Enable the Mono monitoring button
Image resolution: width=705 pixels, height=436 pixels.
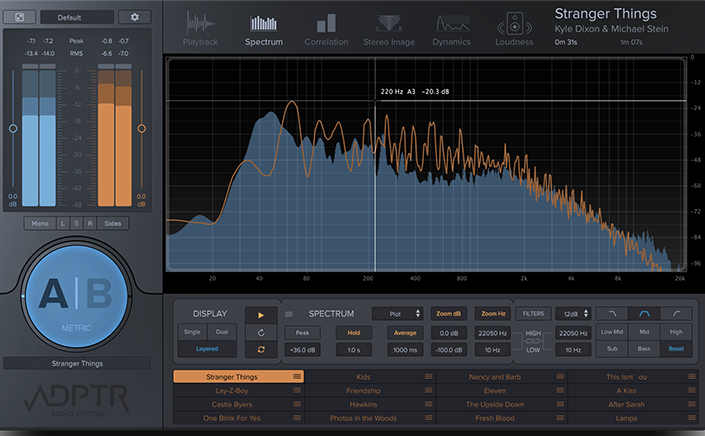coord(40,223)
